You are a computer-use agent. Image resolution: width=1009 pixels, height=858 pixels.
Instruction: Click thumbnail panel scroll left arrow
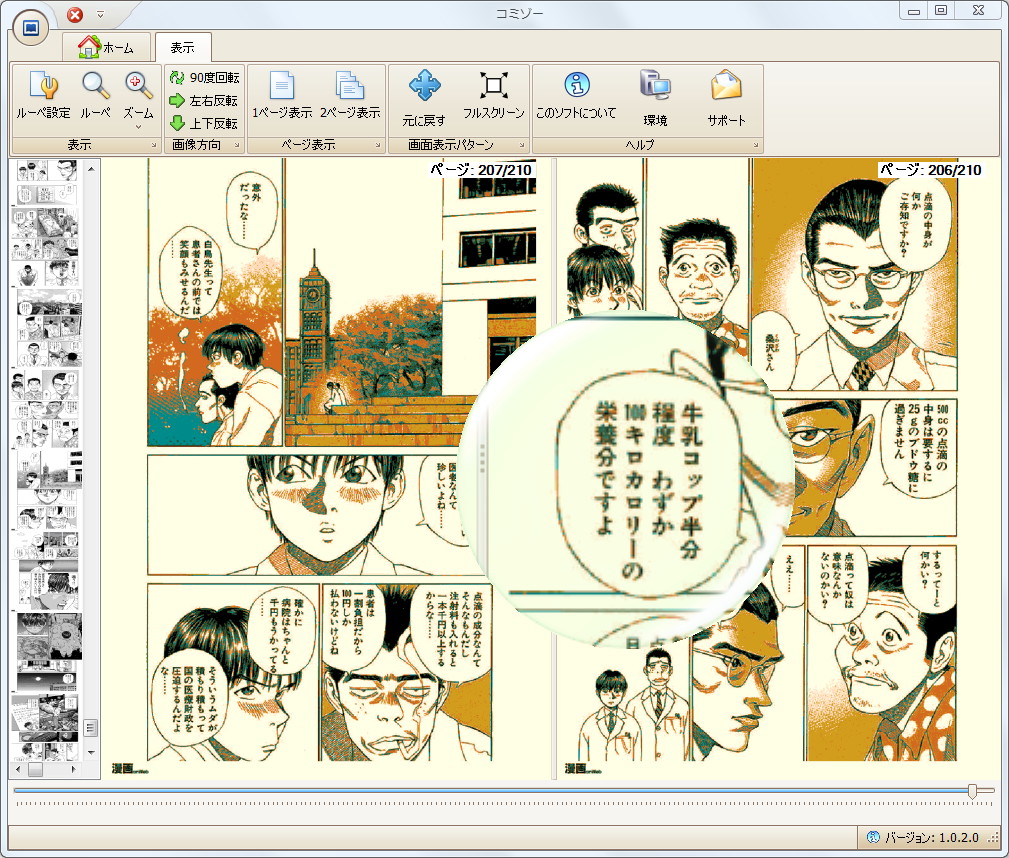click(x=17, y=769)
